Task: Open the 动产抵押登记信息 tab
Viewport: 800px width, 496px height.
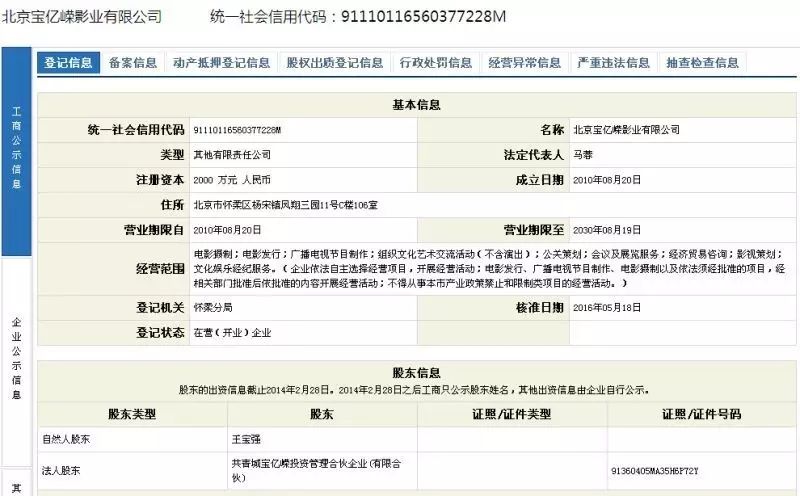Action: point(221,63)
